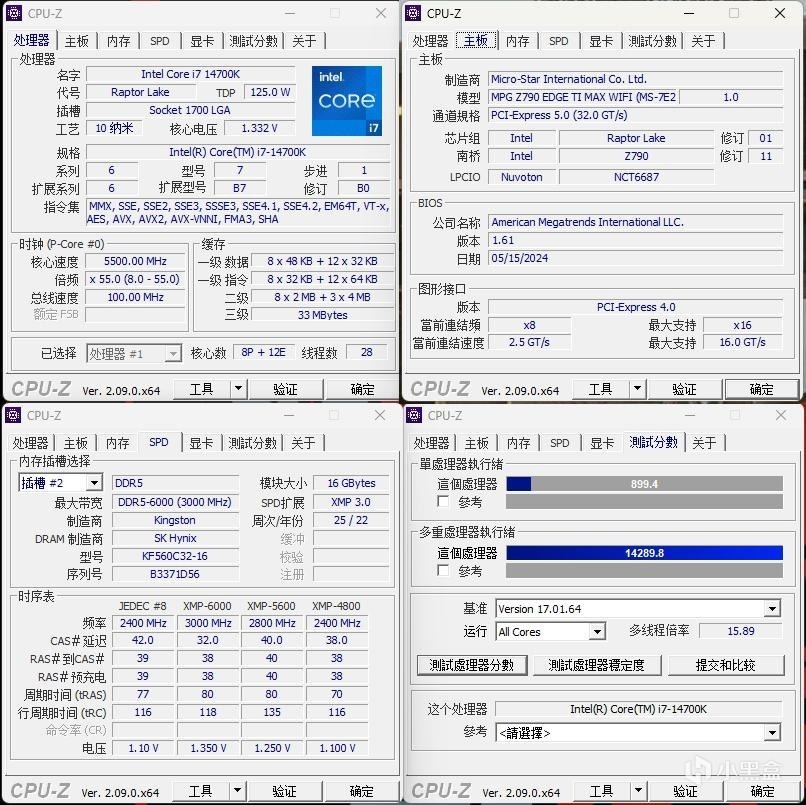Click multi-thread ratio 15.89 value
The height and width of the screenshot is (805, 806).
(x=741, y=631)
